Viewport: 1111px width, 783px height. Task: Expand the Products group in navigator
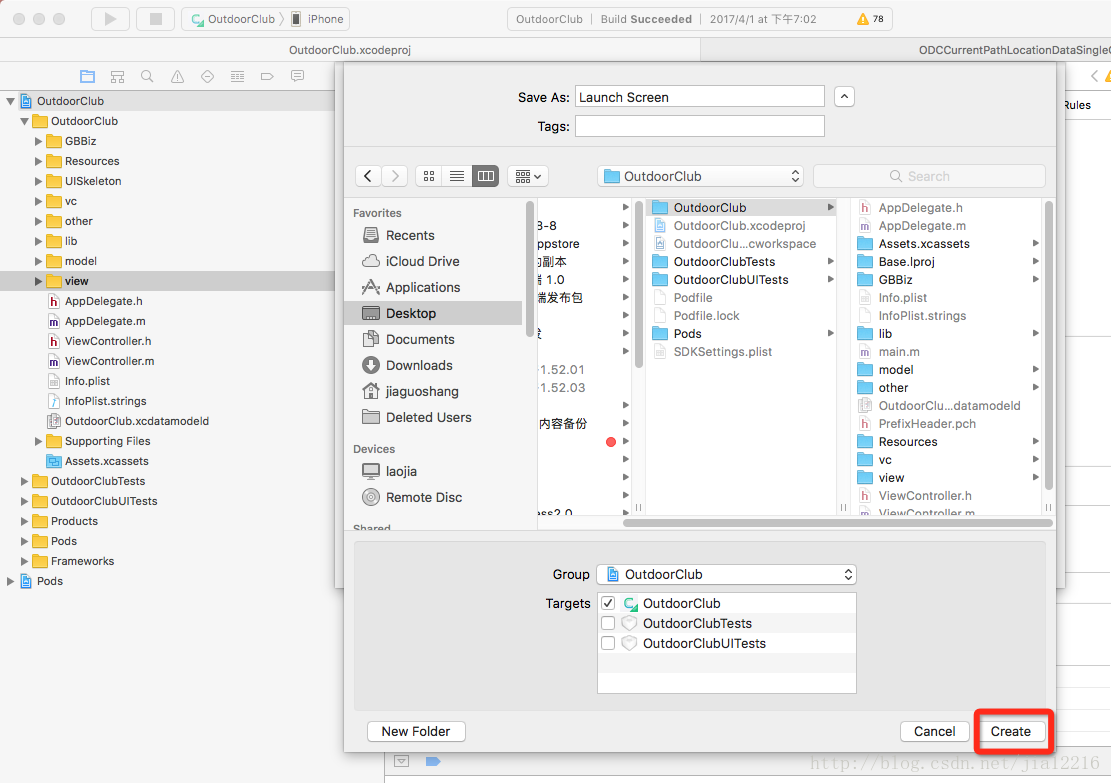pyautogui.click(x=25, y=521)
